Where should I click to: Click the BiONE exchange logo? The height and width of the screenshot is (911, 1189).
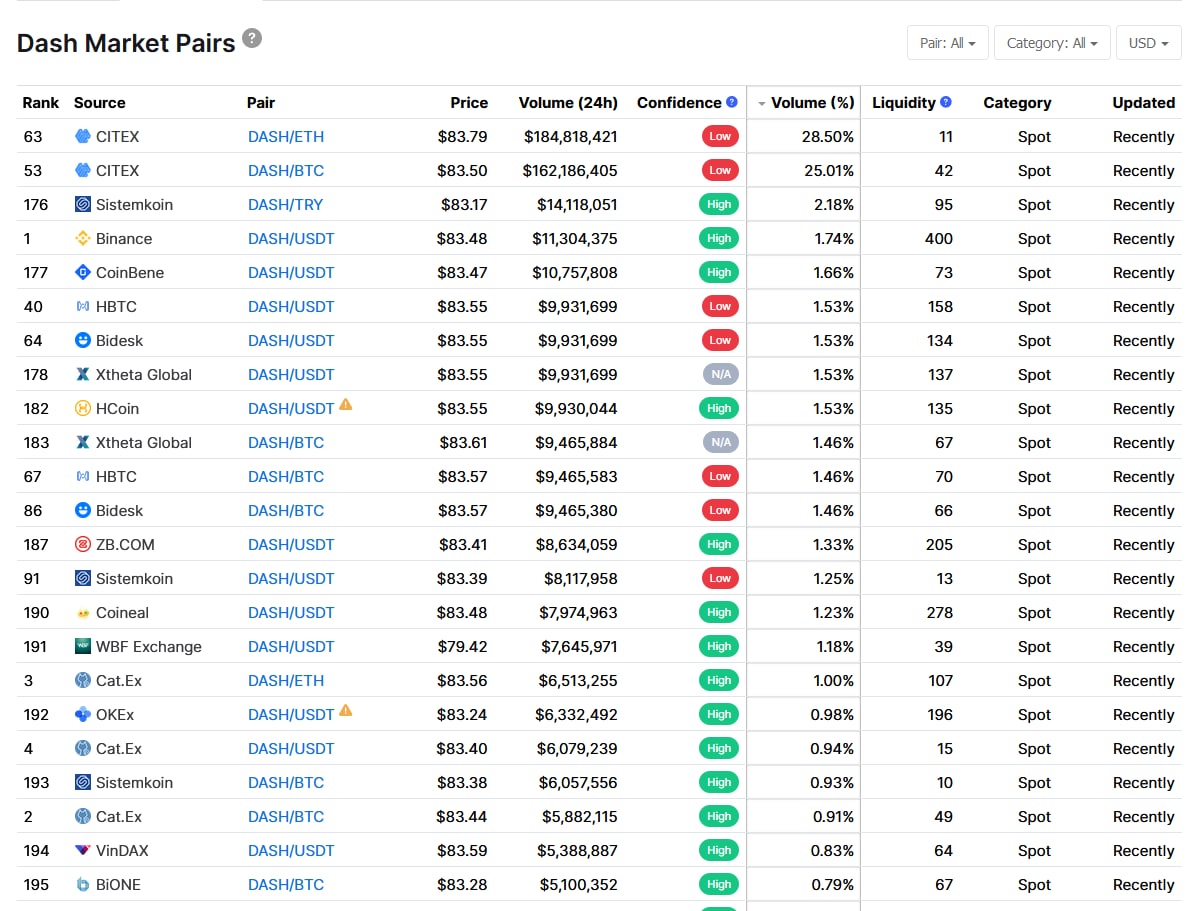click(83, 884)
